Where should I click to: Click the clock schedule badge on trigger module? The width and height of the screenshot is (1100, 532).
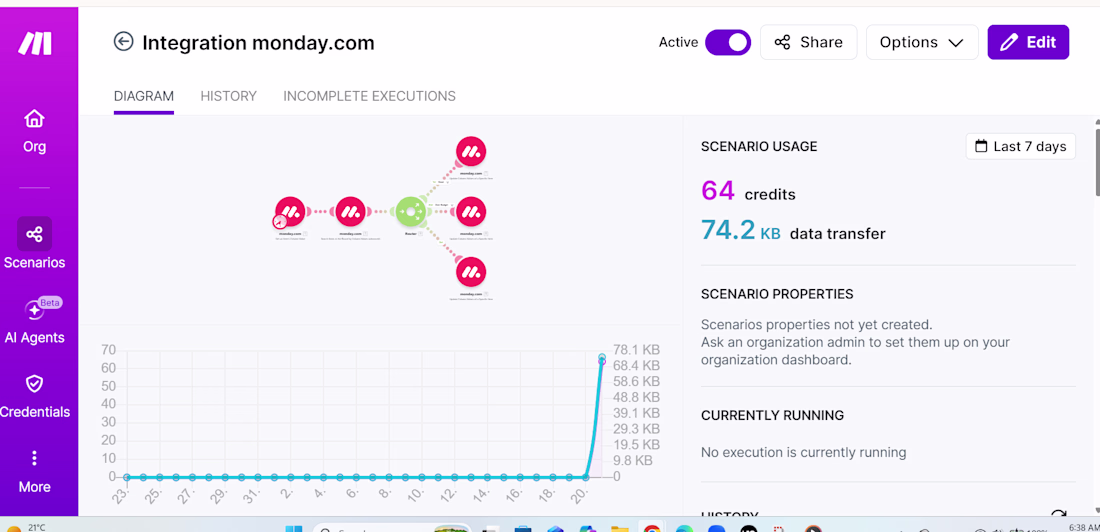pos(280,222)
